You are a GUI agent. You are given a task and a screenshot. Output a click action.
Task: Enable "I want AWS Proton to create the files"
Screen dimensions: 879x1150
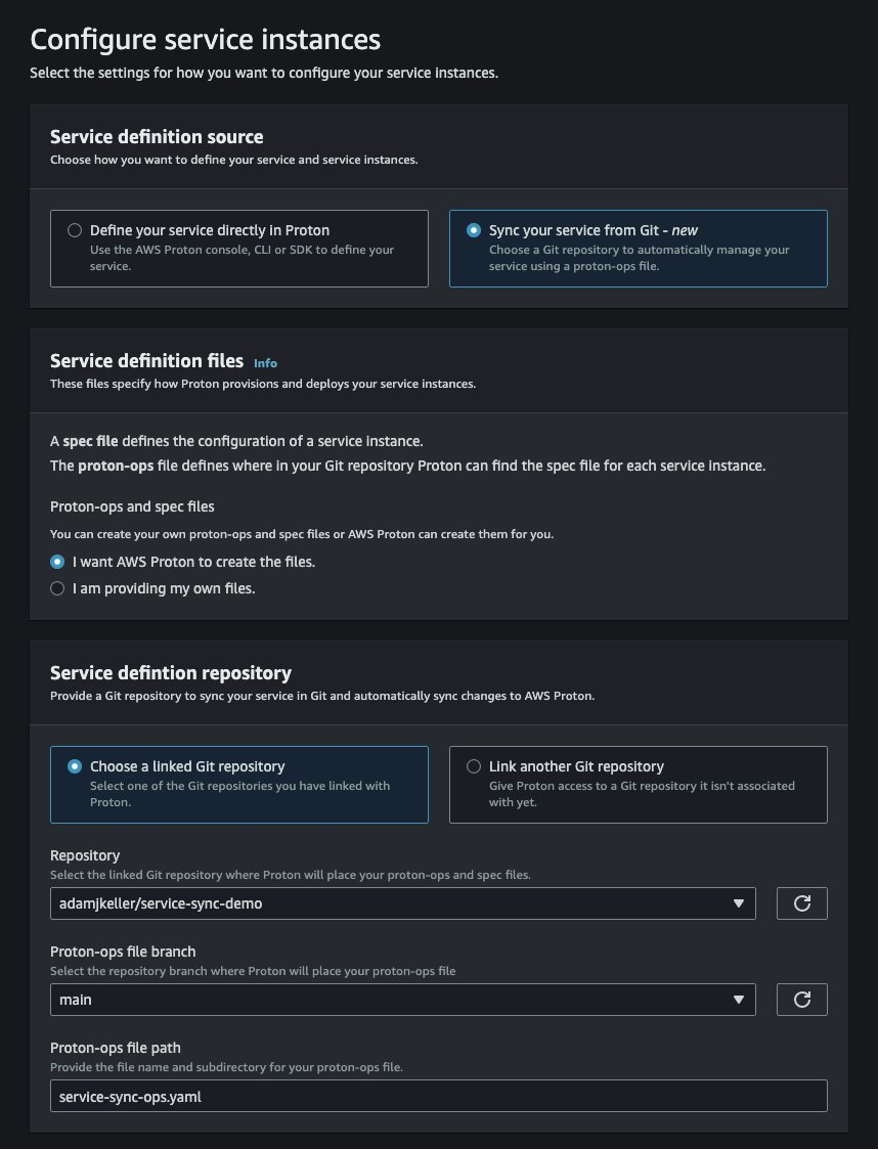coord(57,562)
